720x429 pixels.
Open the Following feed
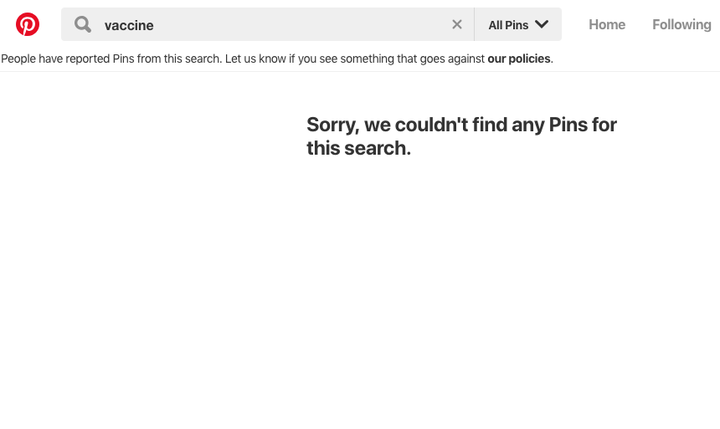(x=682, y=24)
